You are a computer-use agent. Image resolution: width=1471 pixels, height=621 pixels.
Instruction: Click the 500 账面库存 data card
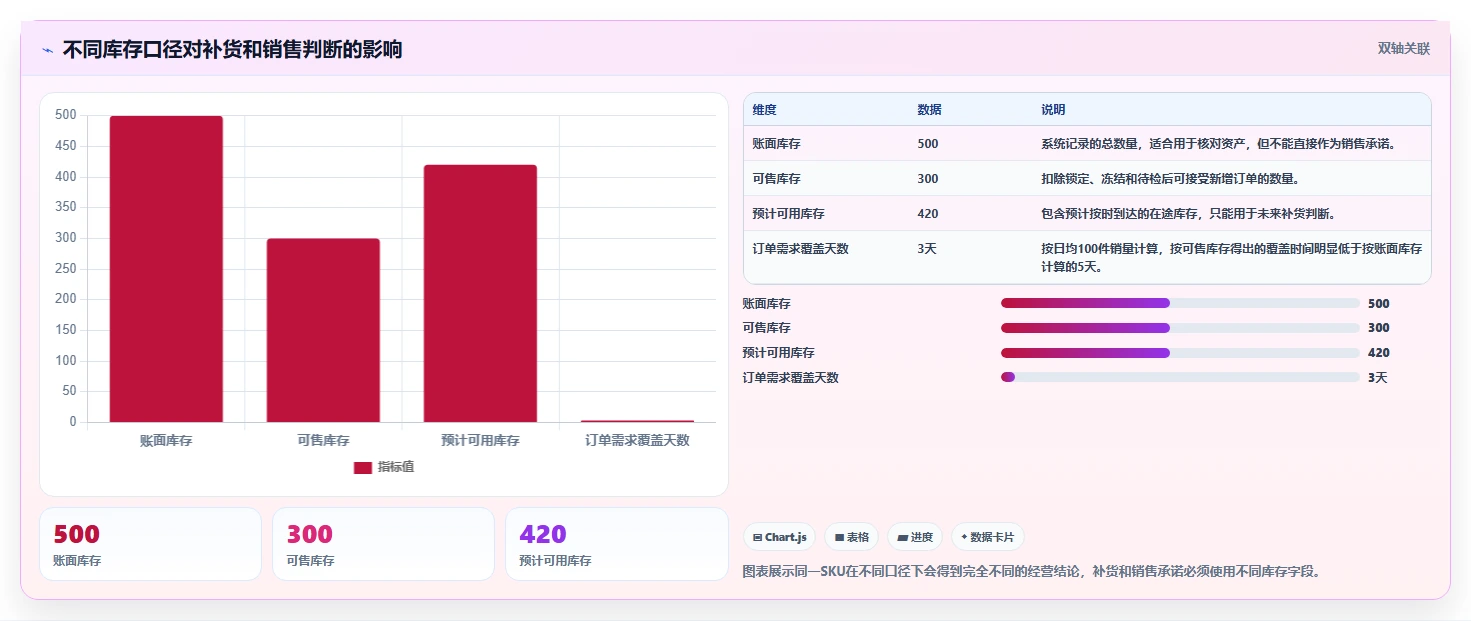tap(150, 544)
